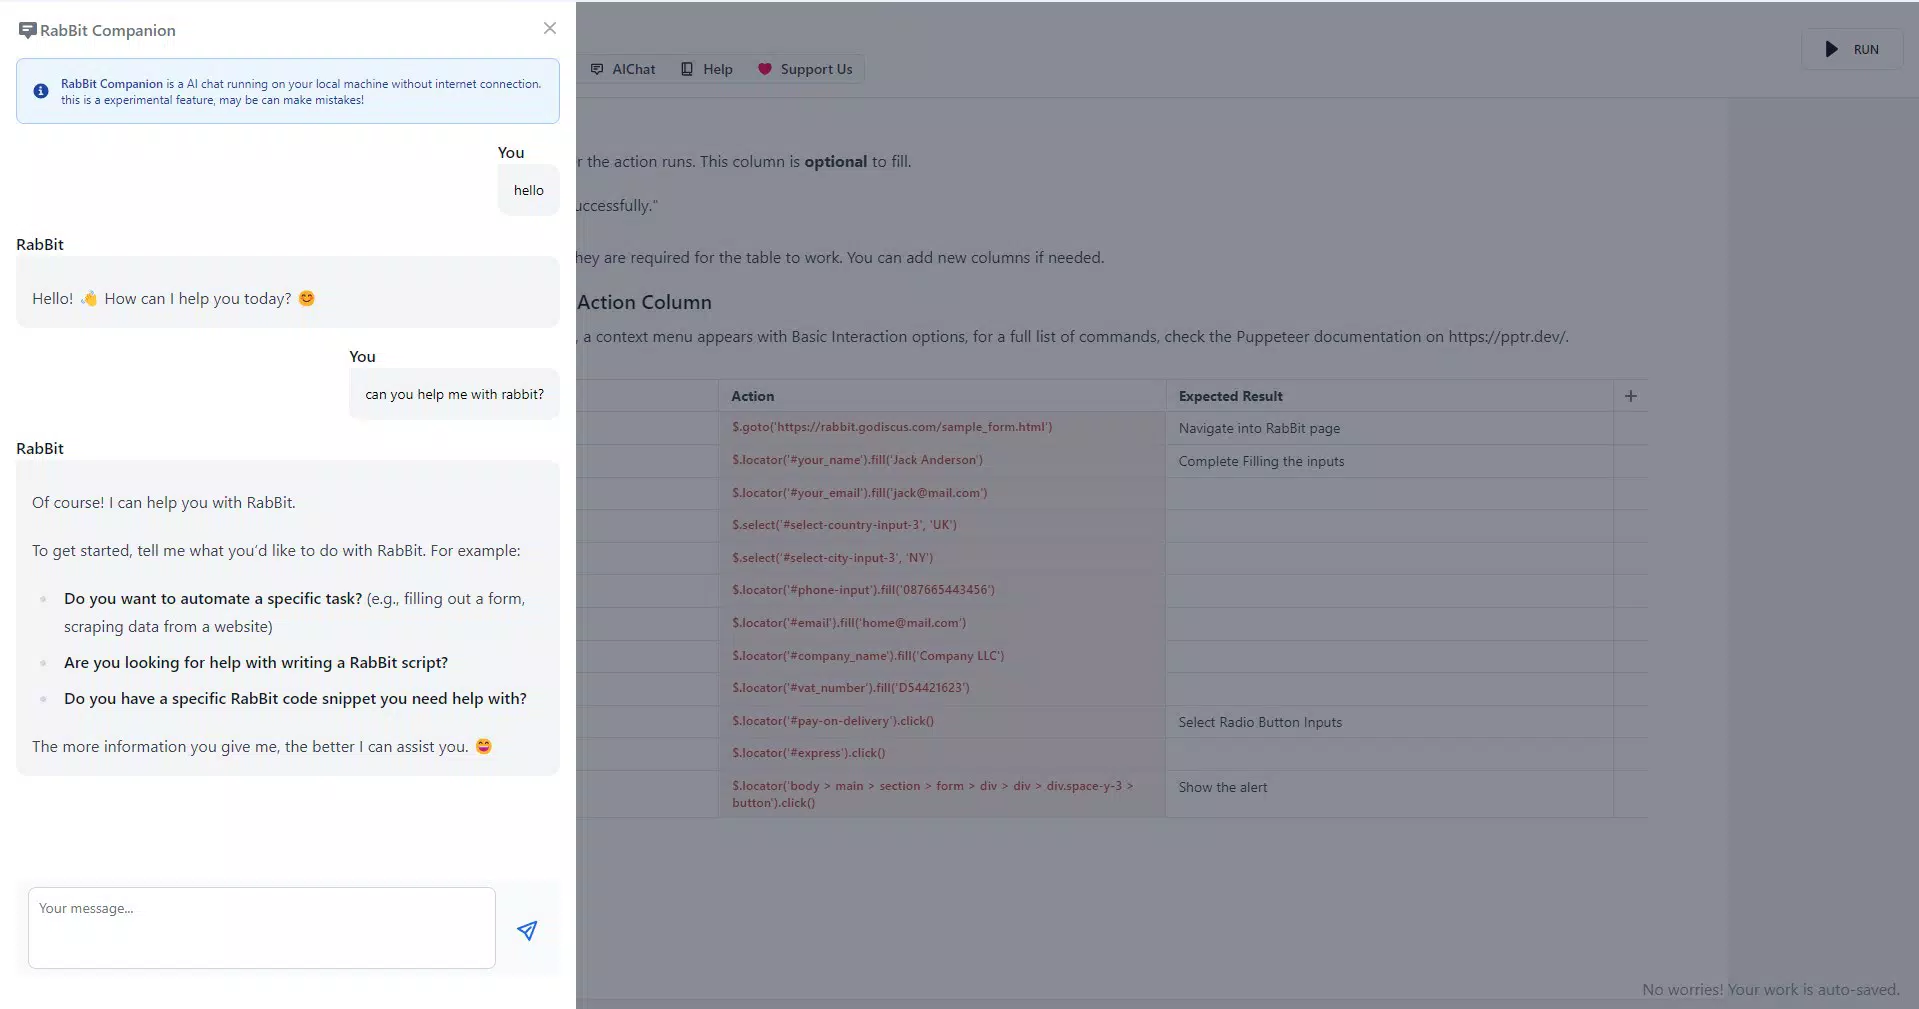This screenshot has width=1919, height=1009.
Task: Click 'Show the alert' result cell
Action: coord(1389,794)
